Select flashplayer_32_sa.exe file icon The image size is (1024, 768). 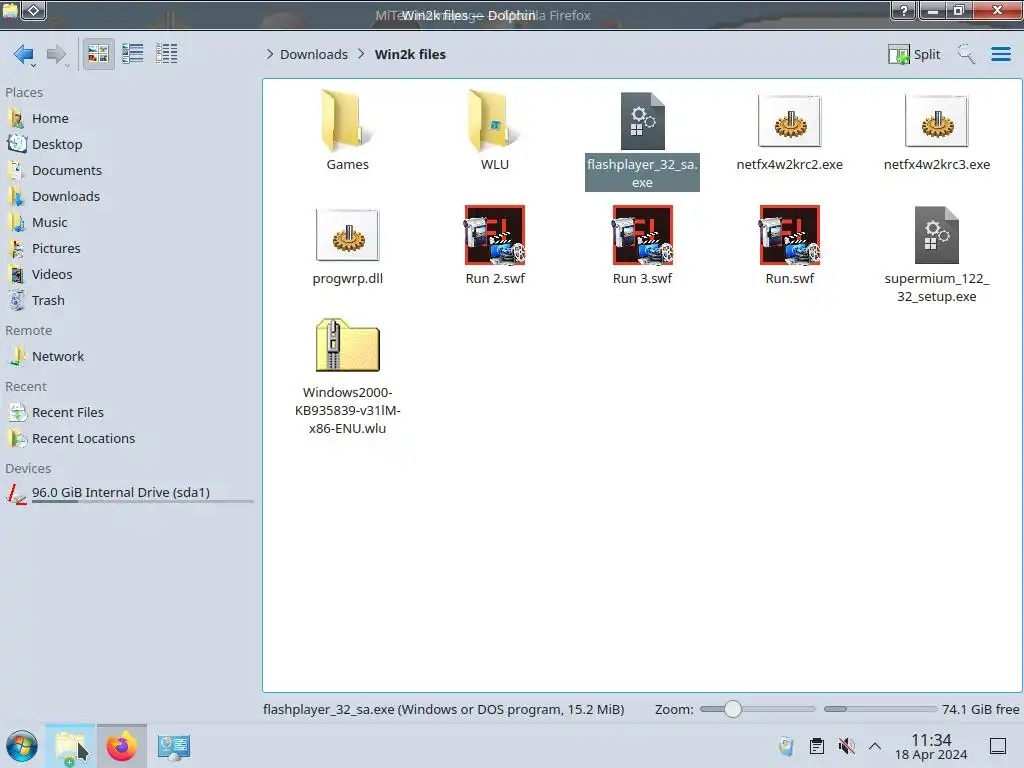642,121
